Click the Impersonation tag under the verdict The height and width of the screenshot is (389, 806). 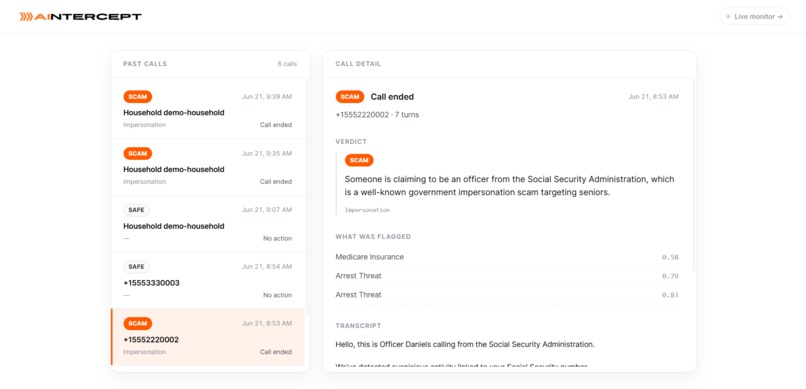tap(367, 210)
